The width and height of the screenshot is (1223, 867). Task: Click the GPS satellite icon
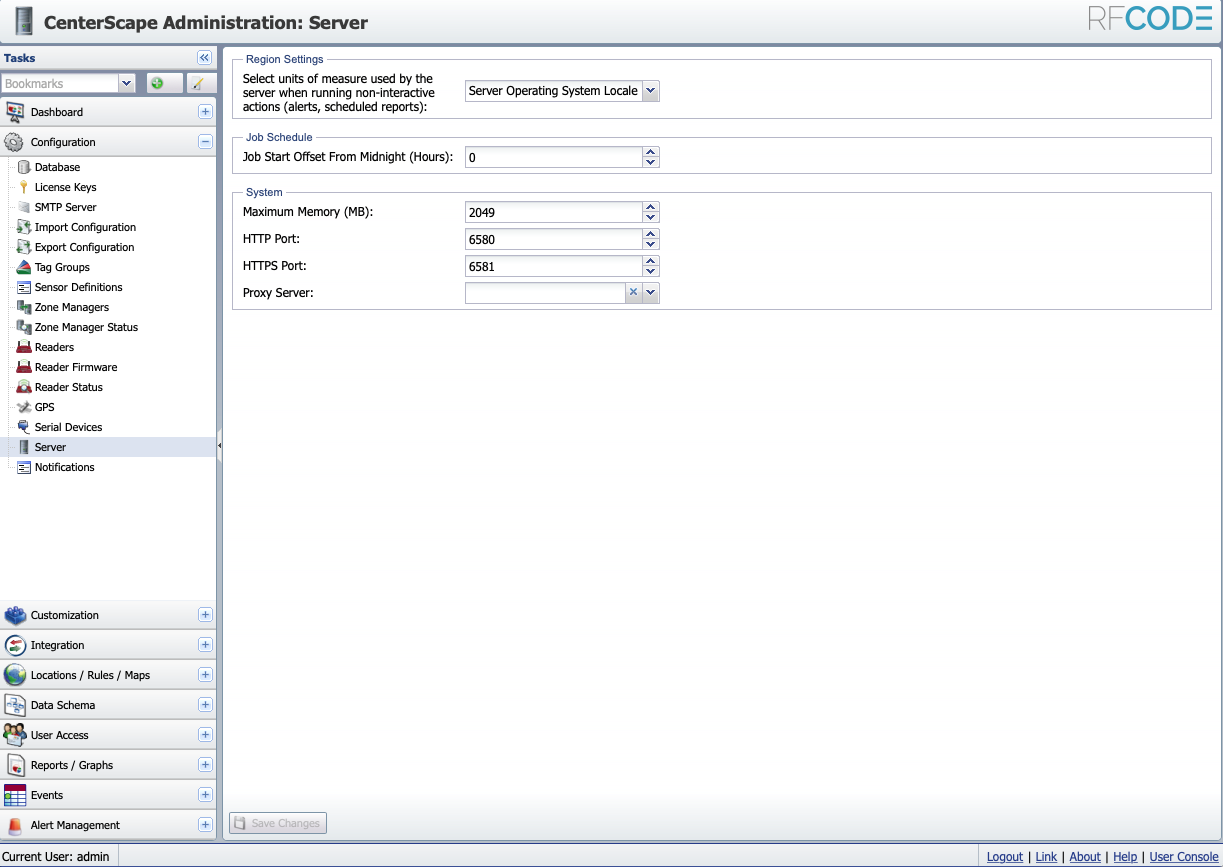(24, 407)
